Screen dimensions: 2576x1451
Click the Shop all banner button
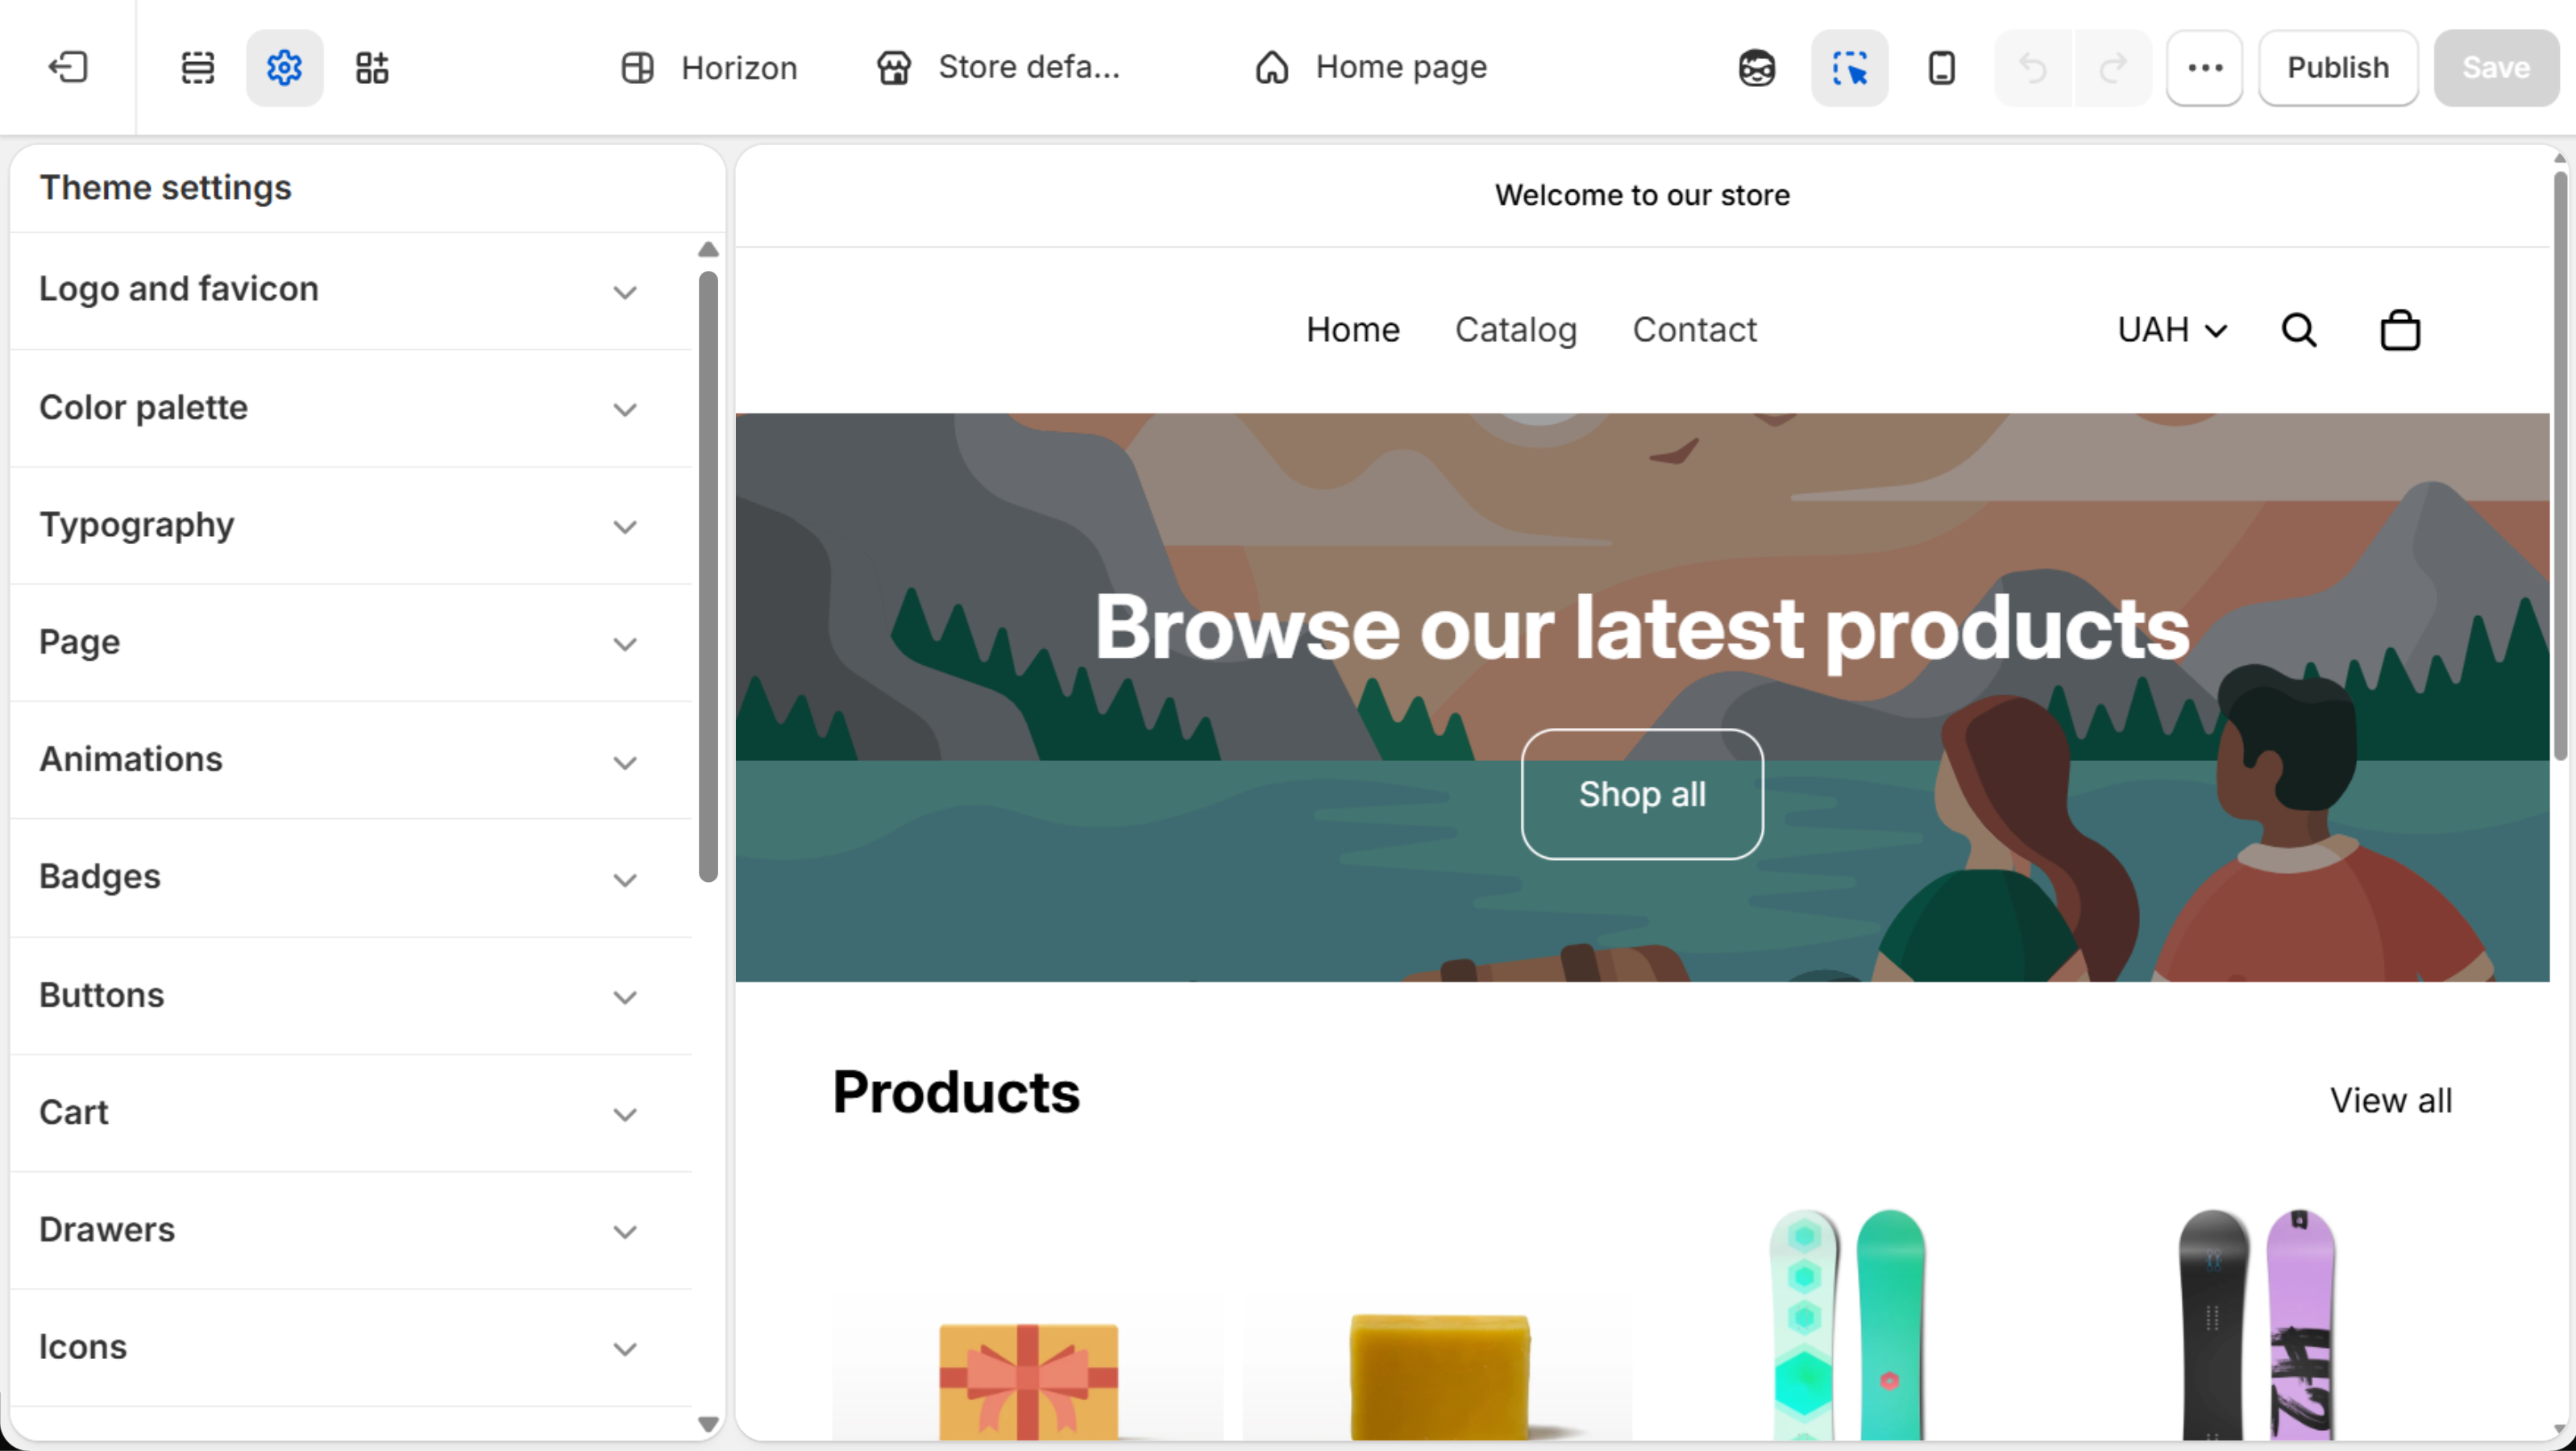[x=1642, y=794]
